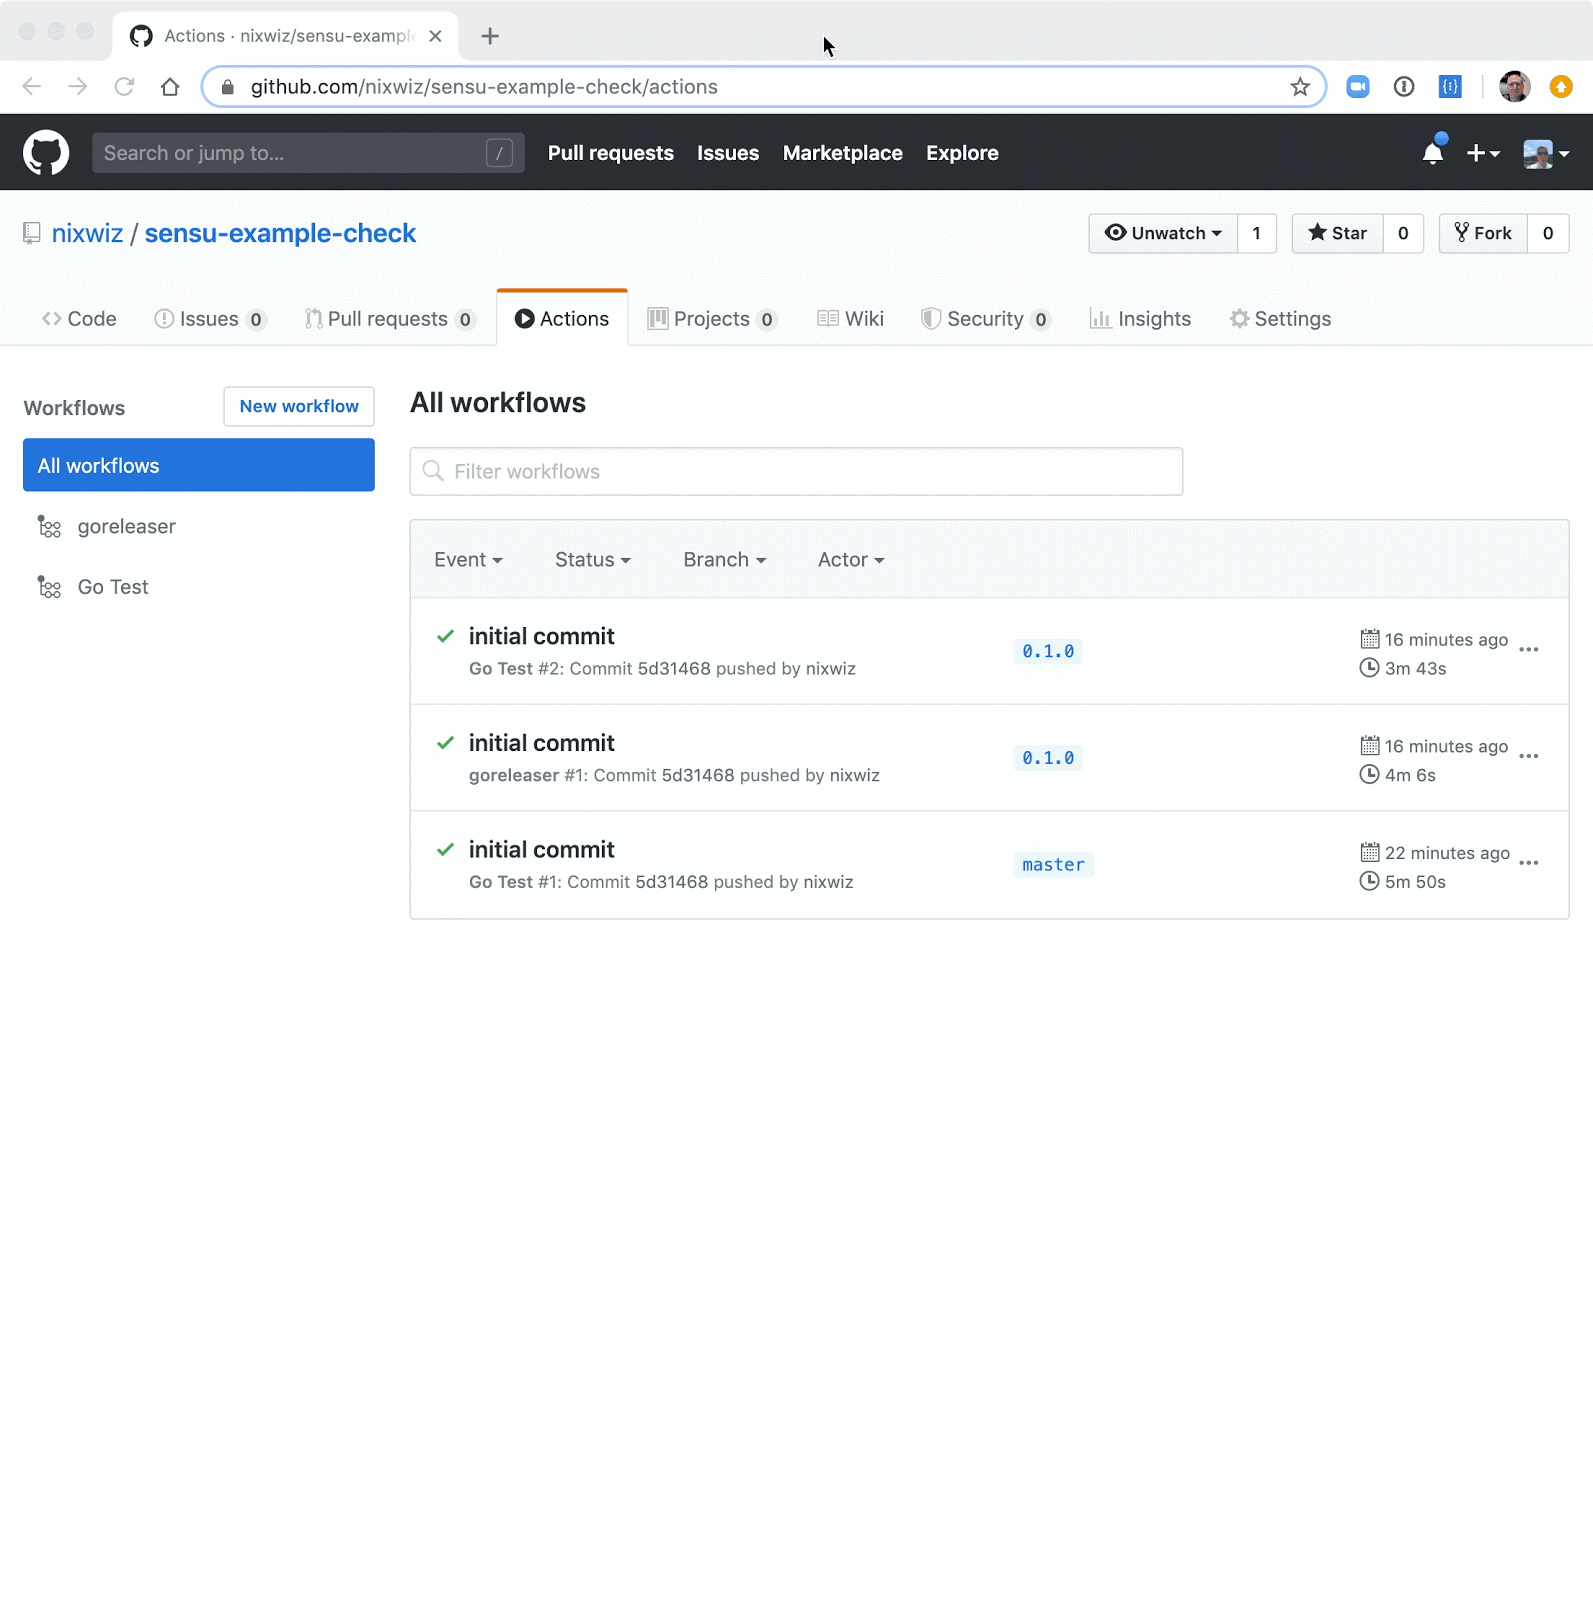1593x1600 pixels.
Task: Bookmark this page with the star icon
Action: [1300, 87]
